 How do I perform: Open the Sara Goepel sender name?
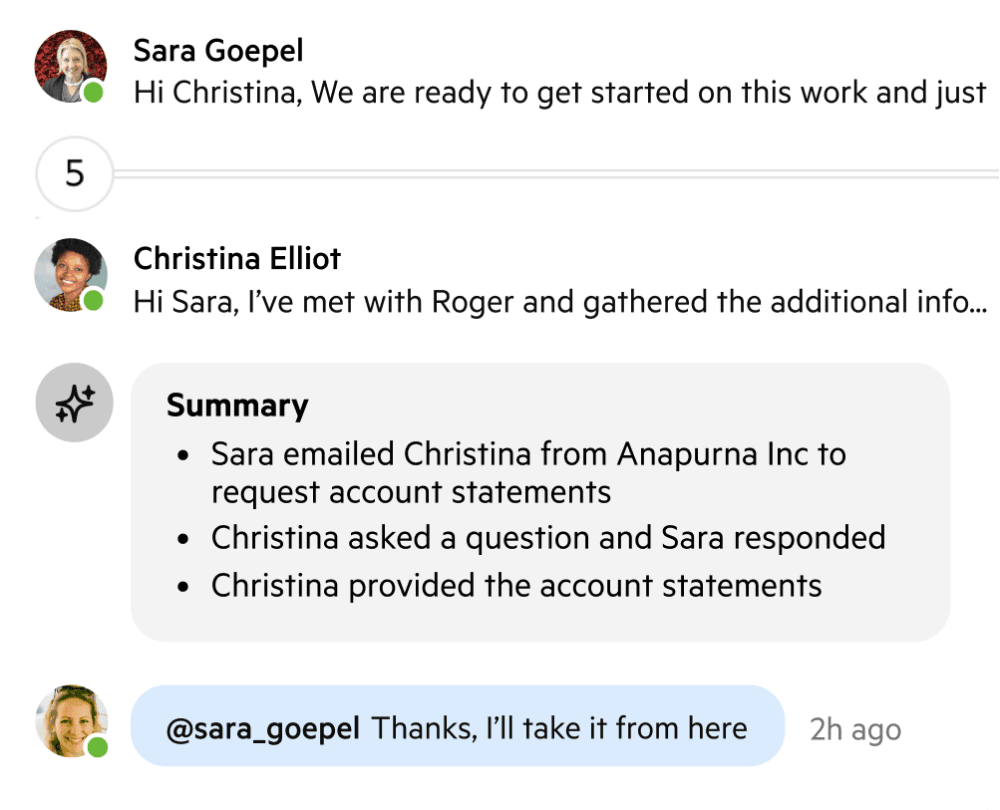(x=218, y=50)
